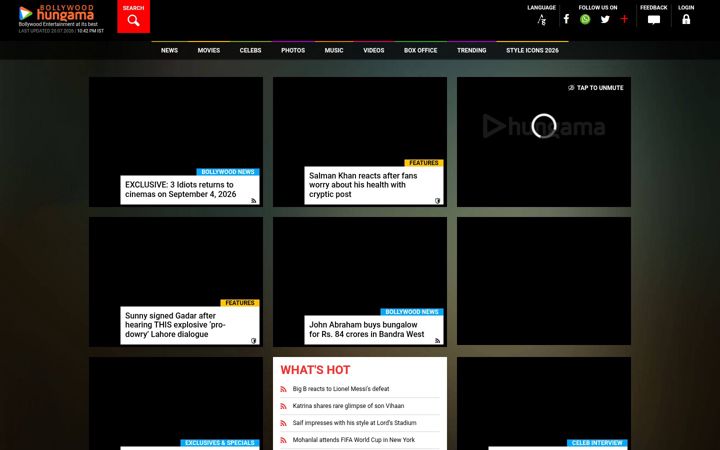Open the Videos menu
The width and height of the screenshot is (720, 450).
coord(374,51)
